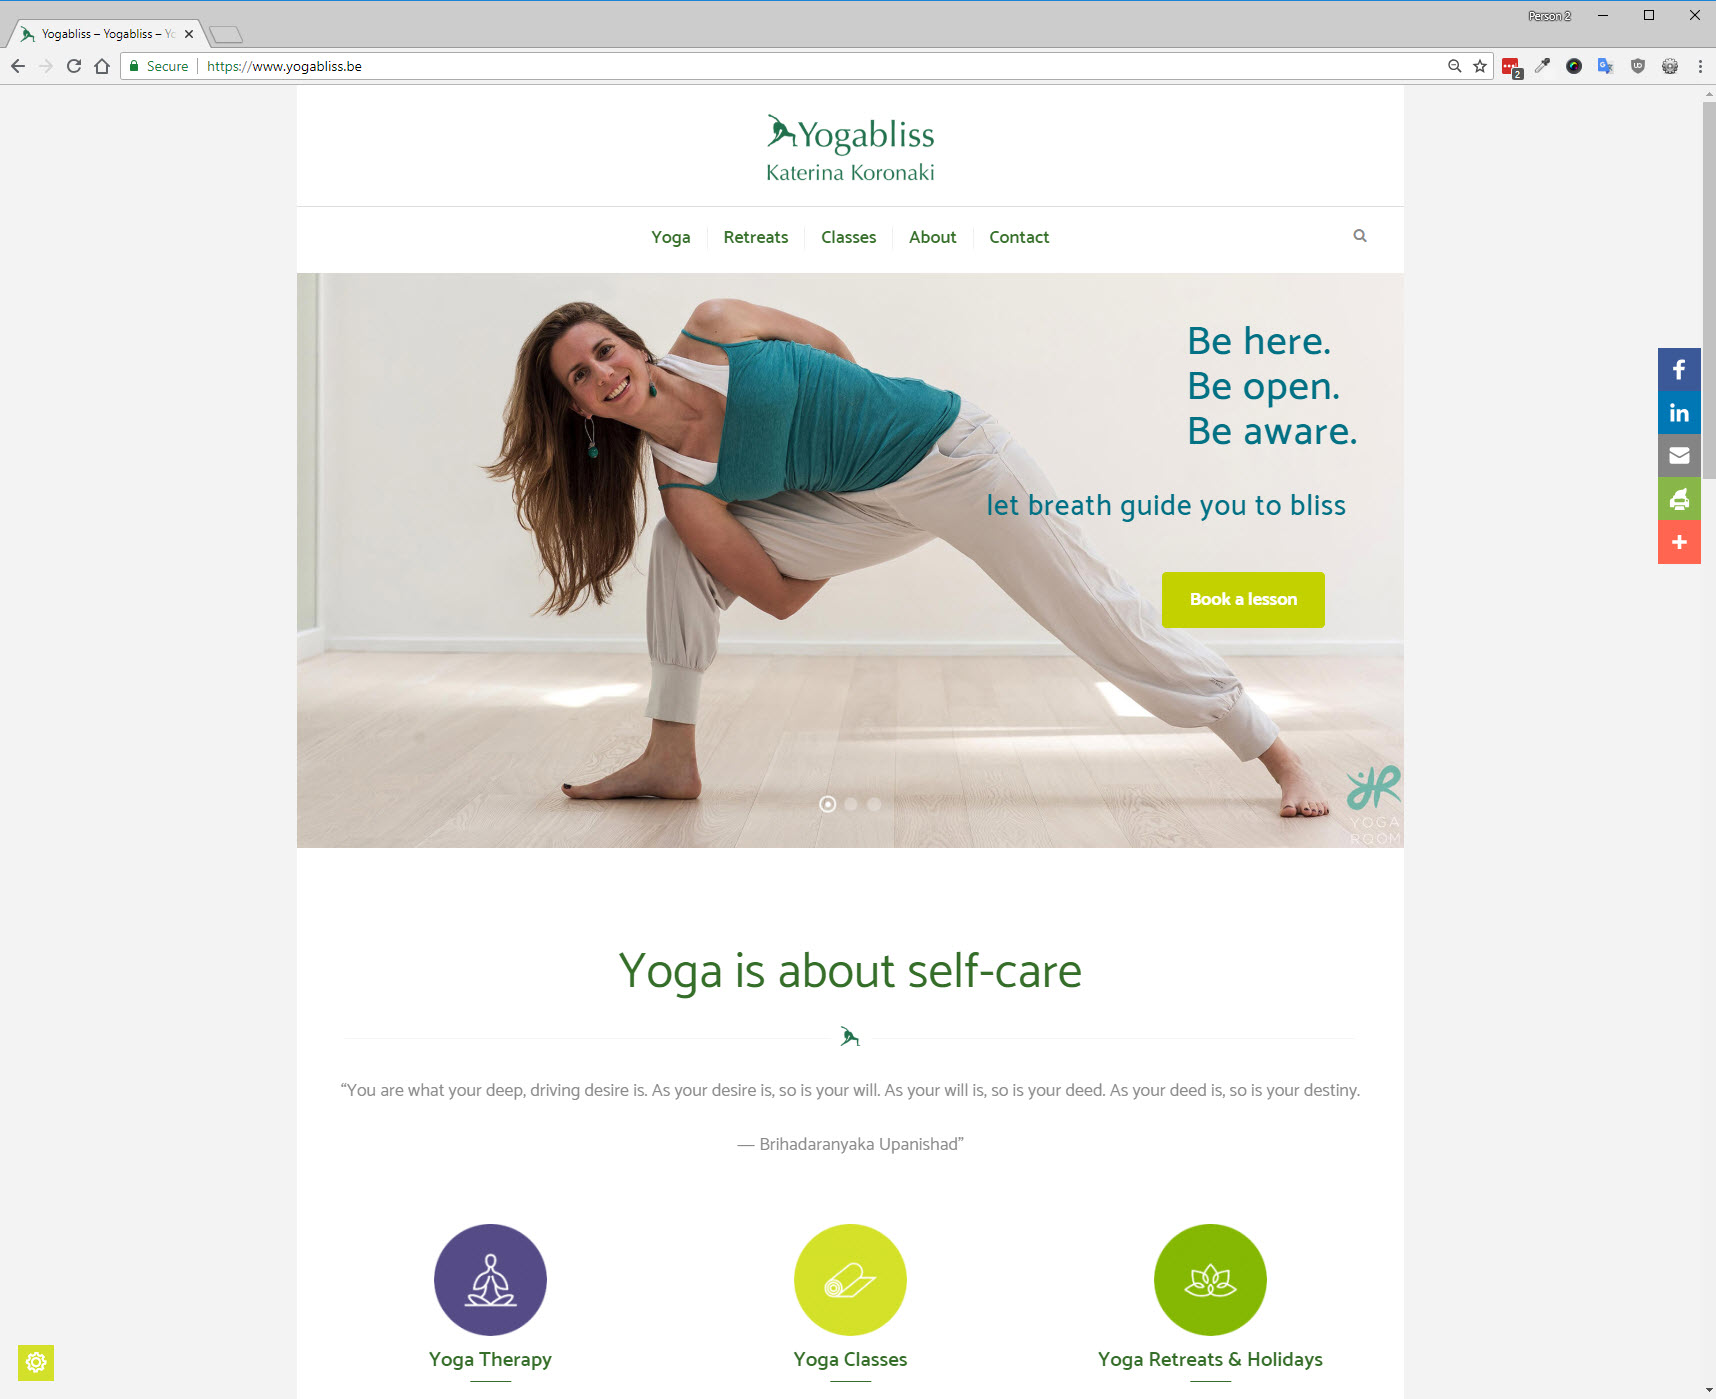Open the Contact page link
1716x1399 pixels.
click(x=1019, y=237)
